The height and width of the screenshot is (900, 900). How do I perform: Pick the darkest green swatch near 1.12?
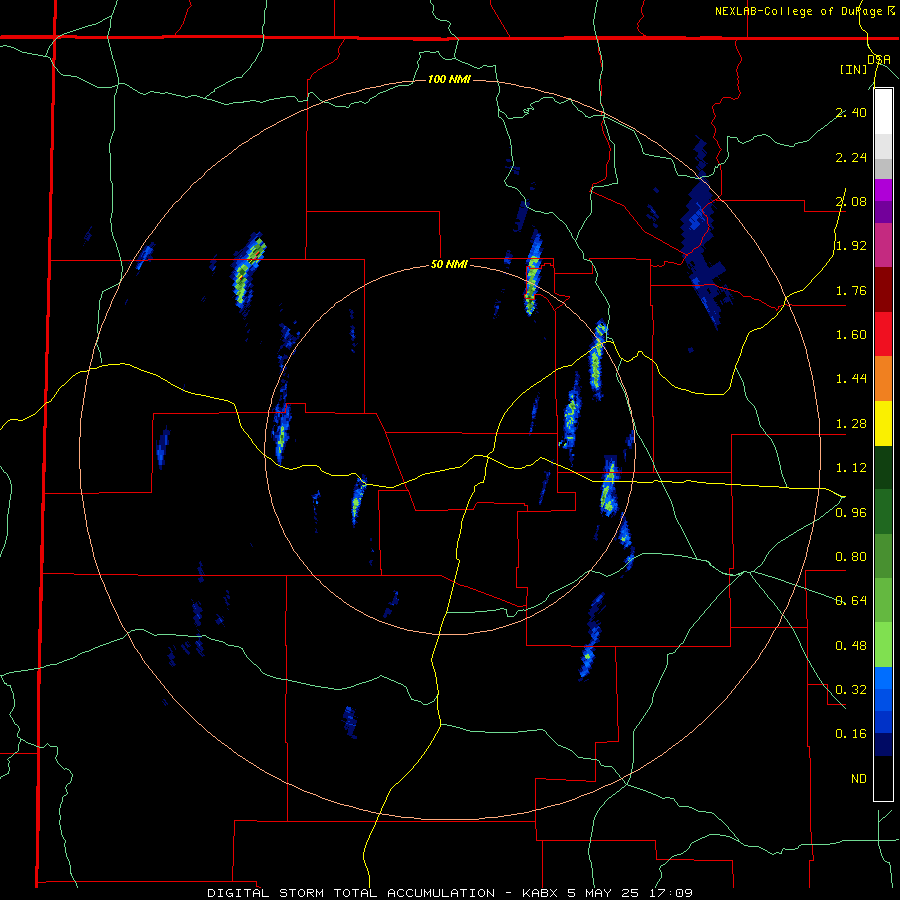[x=883, y=468]
